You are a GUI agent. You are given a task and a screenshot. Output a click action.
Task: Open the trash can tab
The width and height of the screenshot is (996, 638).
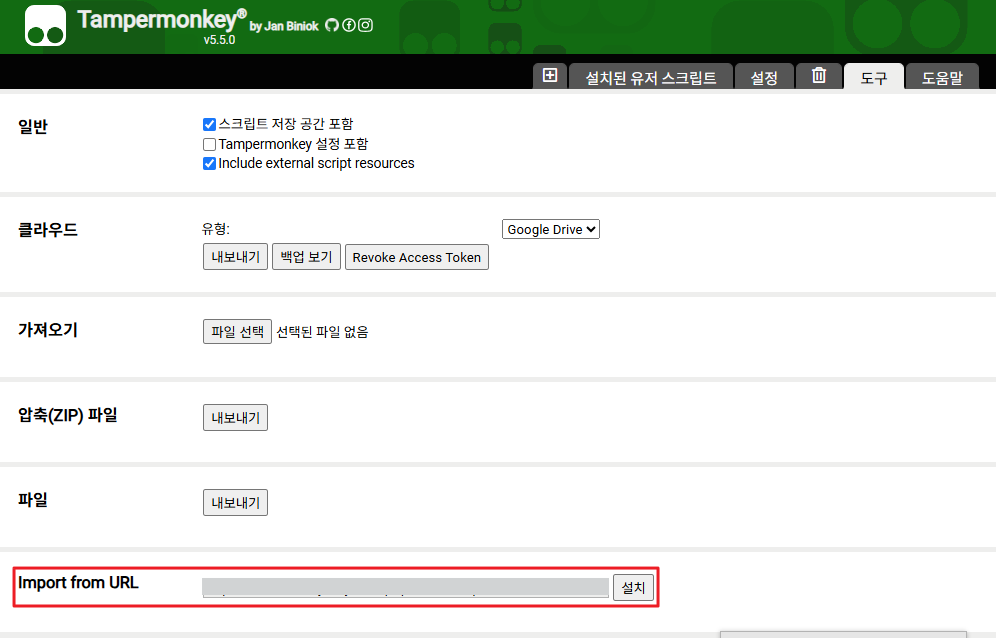click(819, 76)
